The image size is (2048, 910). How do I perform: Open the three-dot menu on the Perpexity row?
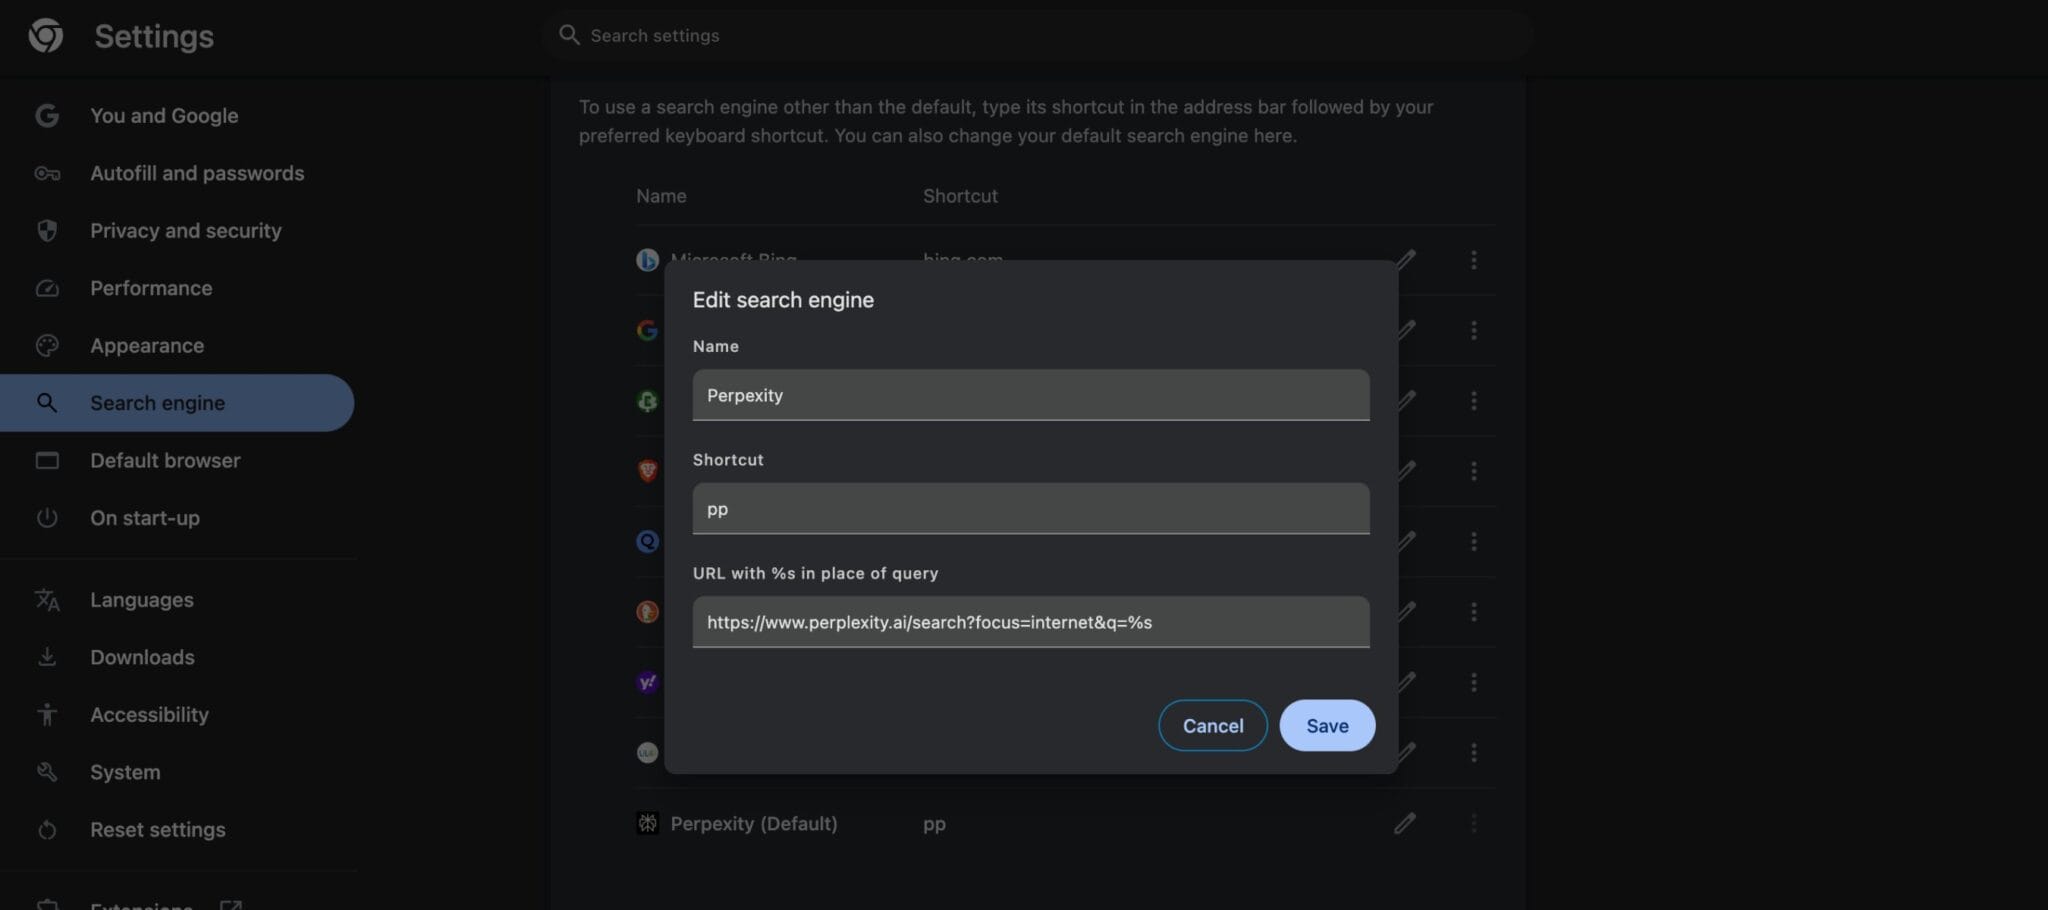(x=1474, y=823)
